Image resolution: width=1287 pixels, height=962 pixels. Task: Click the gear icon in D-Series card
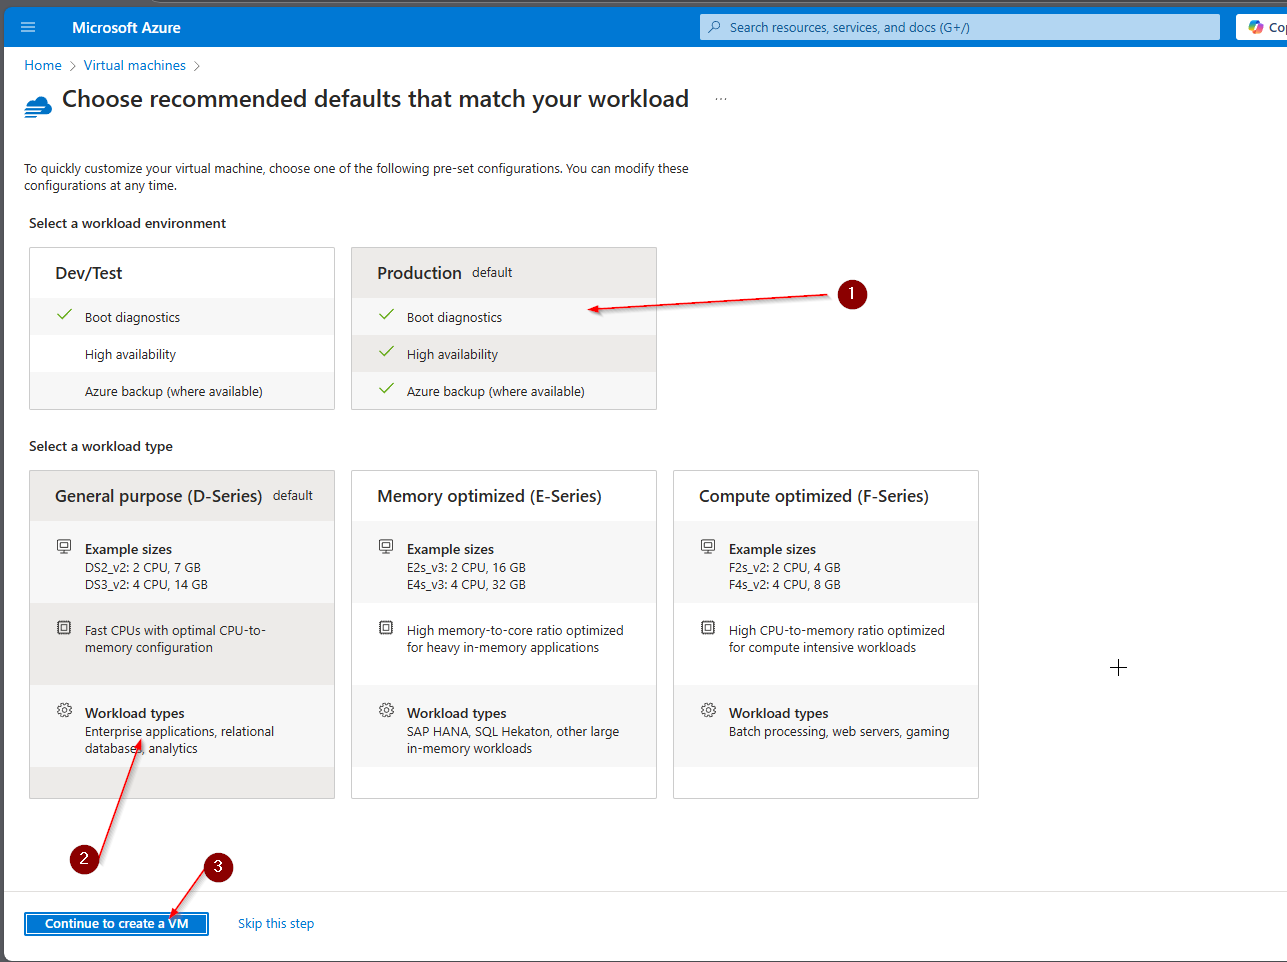(64, 710)
